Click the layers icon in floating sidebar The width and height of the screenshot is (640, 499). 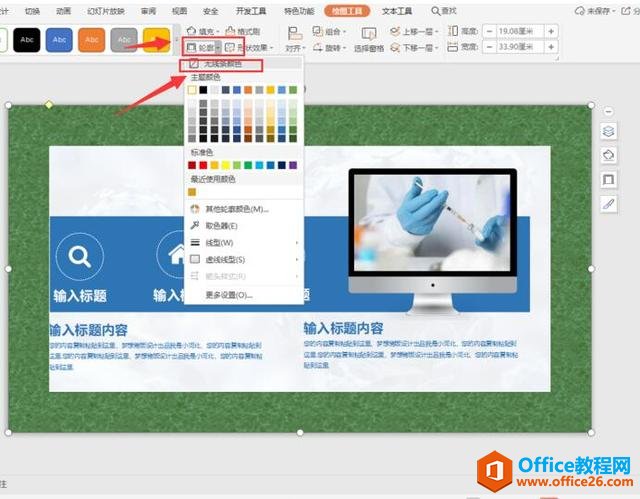[x=609, y=131]
